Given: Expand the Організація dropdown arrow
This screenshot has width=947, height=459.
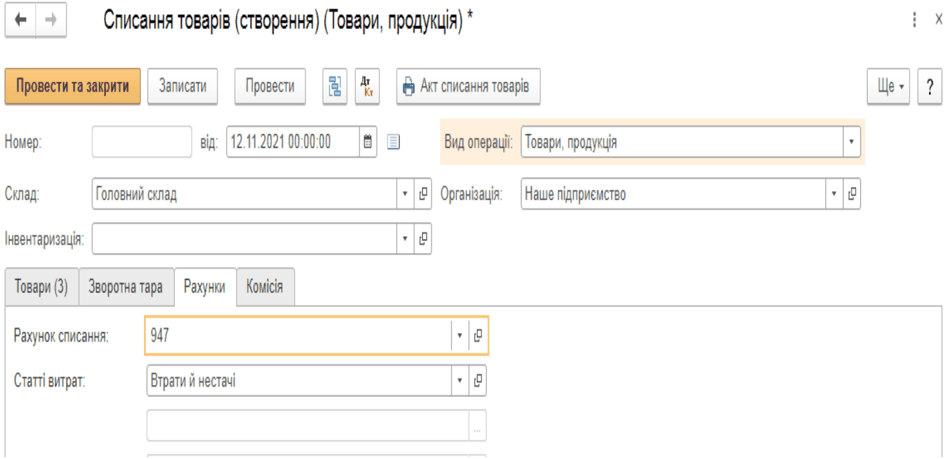Looking at the screenshot, I should coord(834,194).
